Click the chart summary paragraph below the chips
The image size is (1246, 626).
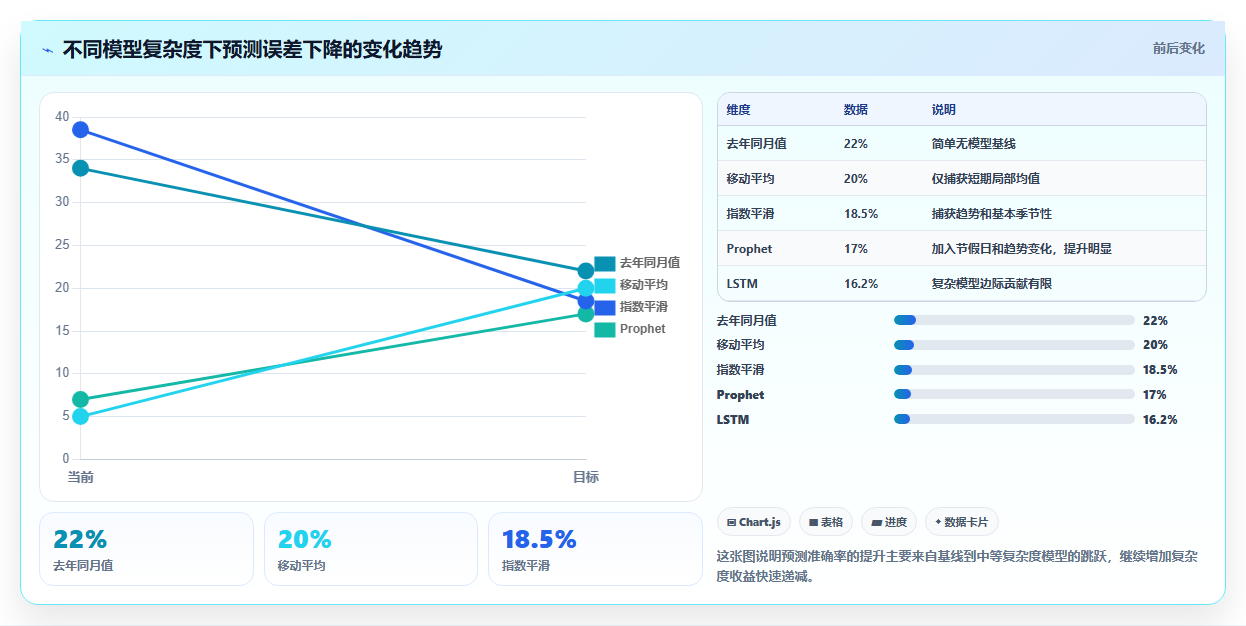point(961,566)
